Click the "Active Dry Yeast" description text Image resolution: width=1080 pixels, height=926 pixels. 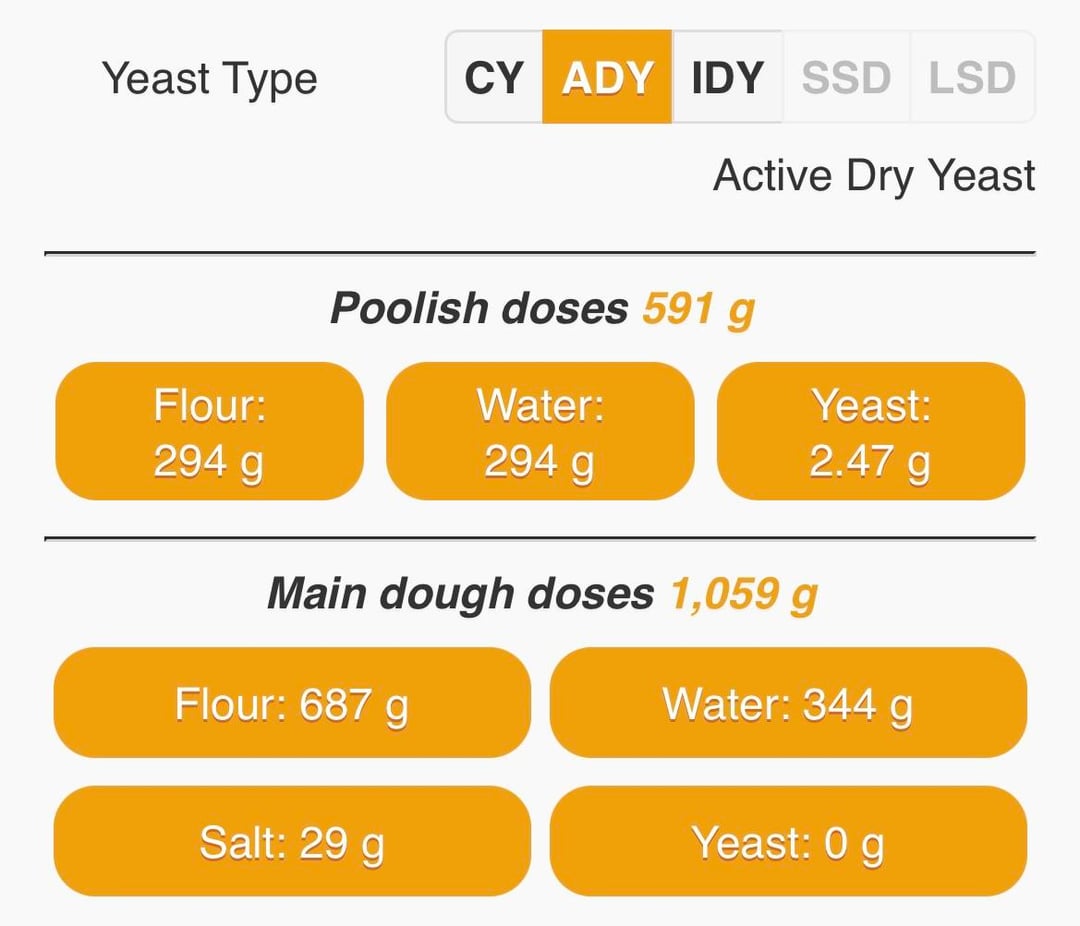[x=874, y=176]
